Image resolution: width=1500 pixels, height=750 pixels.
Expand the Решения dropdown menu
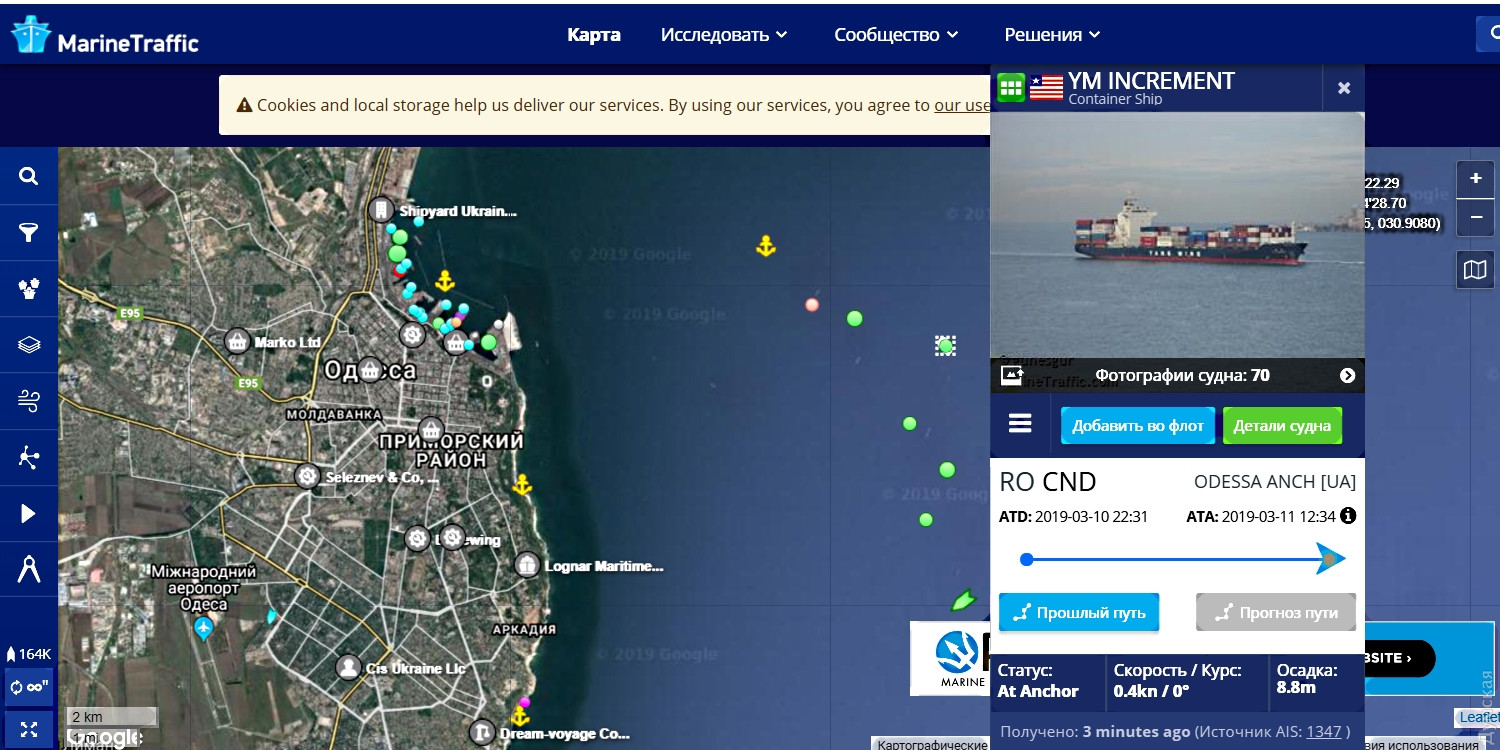[x=1052, y=35]
